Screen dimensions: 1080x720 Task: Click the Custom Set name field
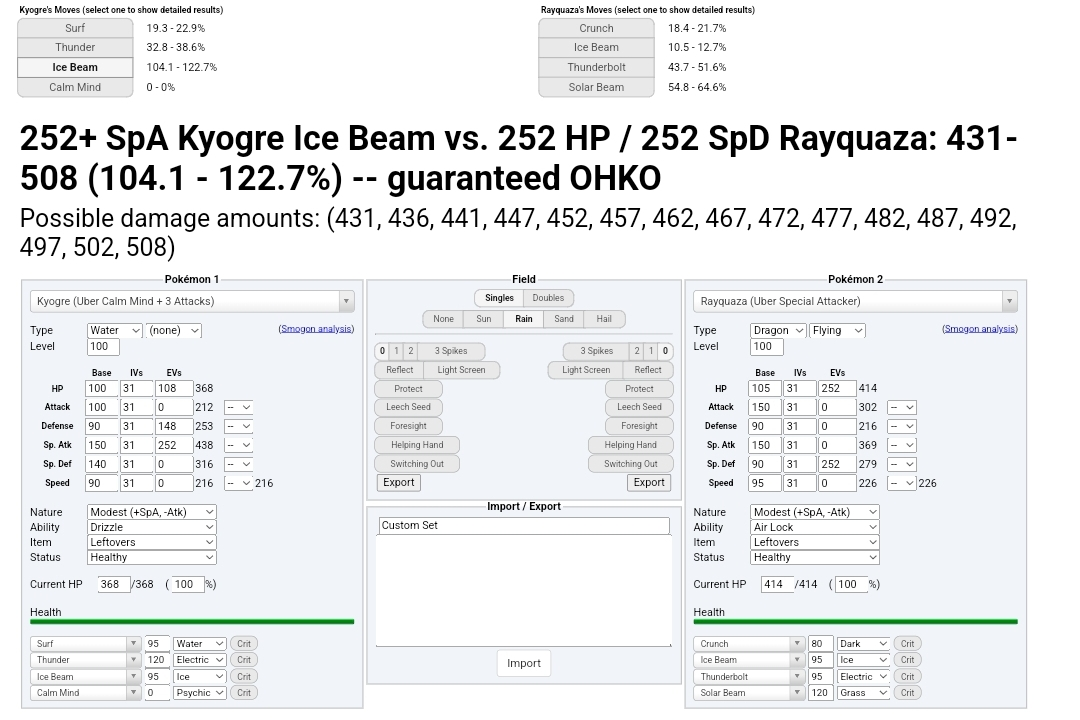(x=523, y=526)
